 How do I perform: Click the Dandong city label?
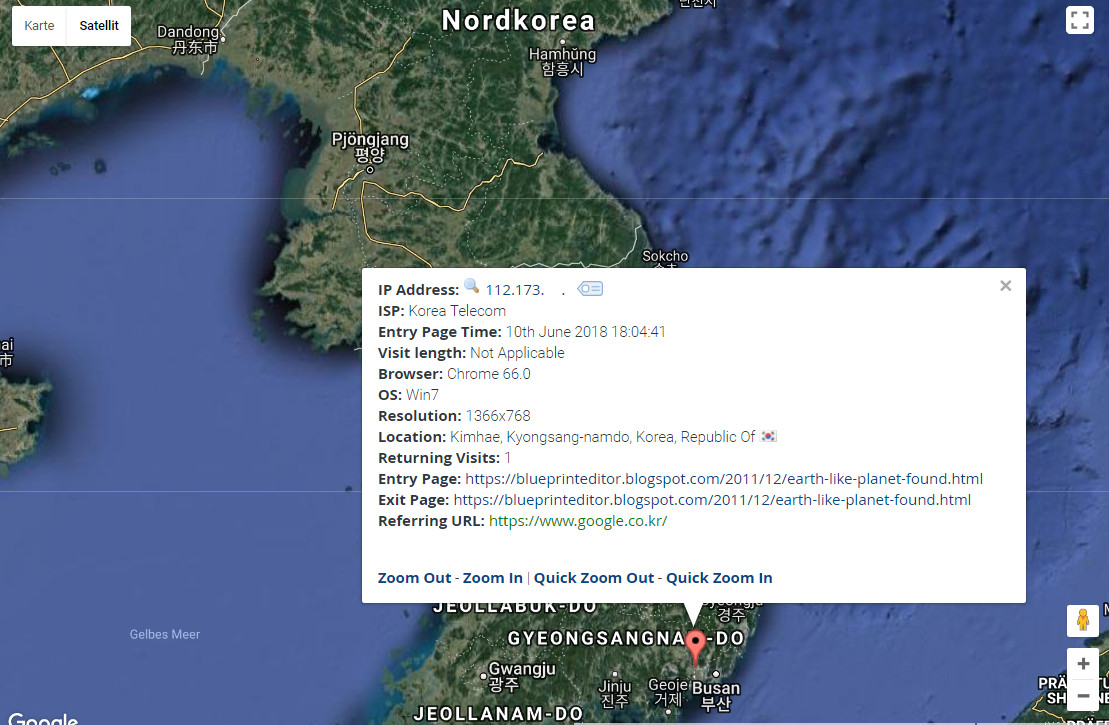187,40
